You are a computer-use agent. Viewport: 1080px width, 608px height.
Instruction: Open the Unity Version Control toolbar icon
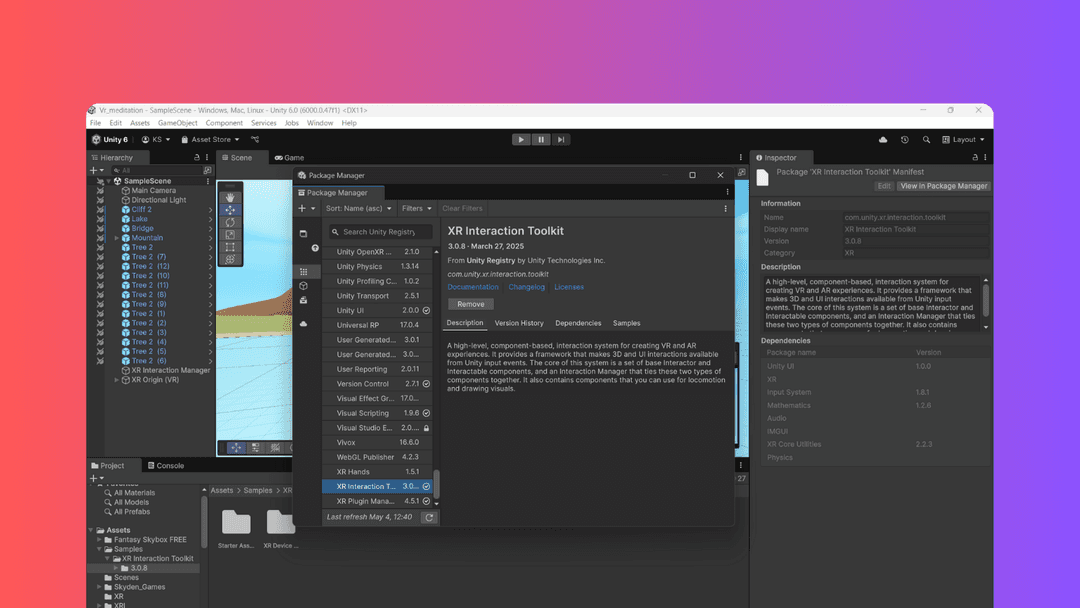pos(255,140)
